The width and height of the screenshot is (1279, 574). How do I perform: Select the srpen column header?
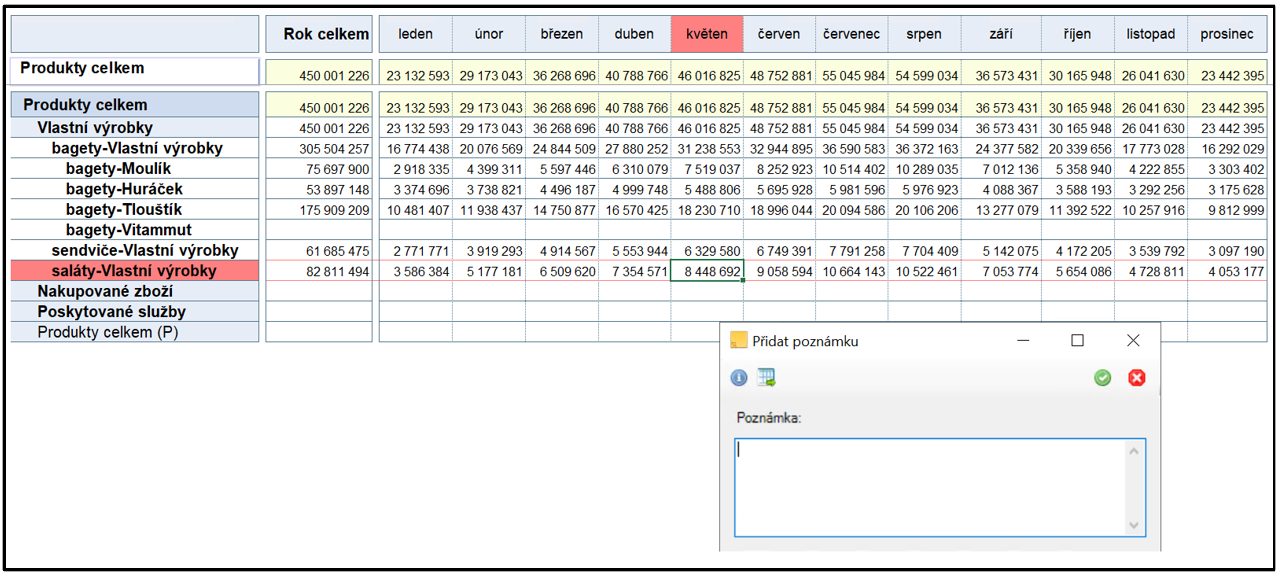924,34
